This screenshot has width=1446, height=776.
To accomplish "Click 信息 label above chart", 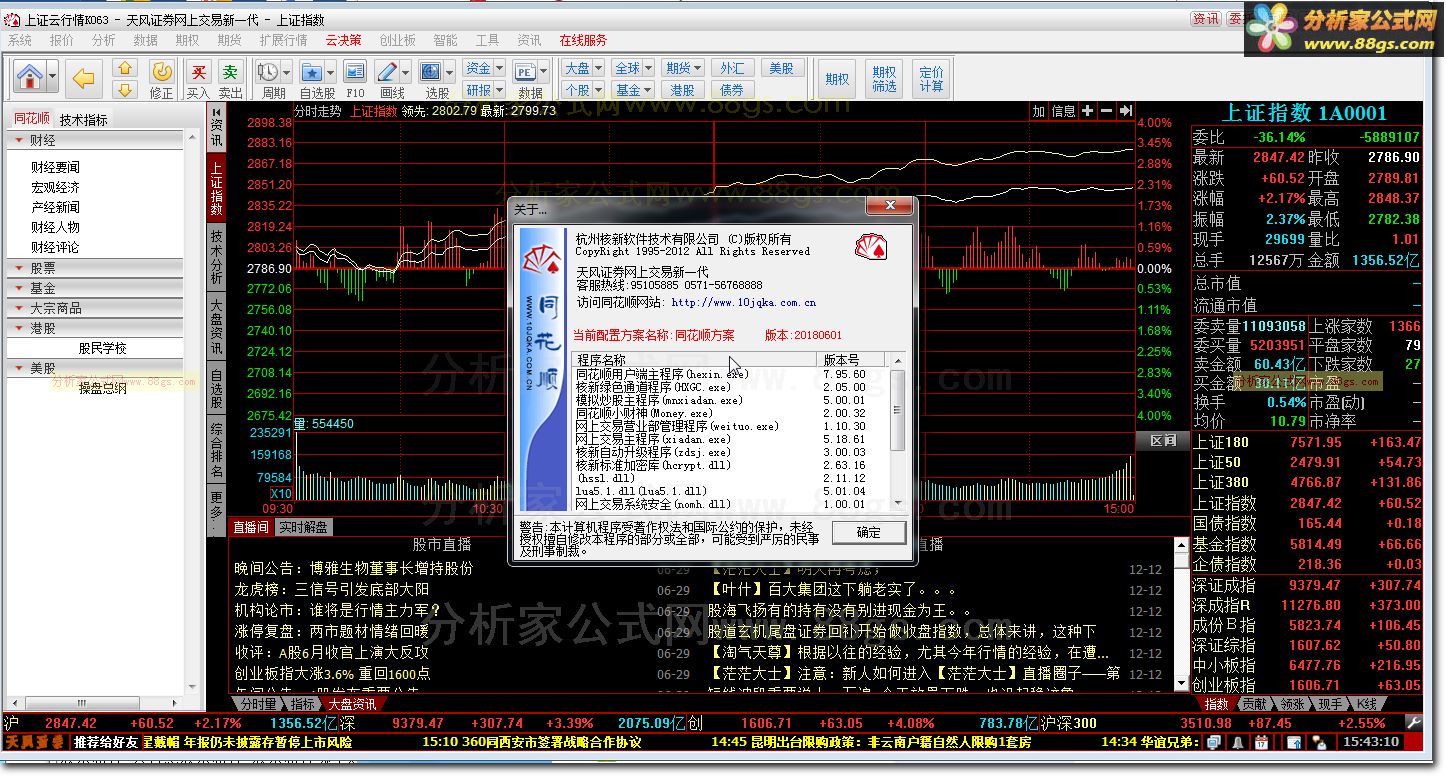I will pos(1063,111).
